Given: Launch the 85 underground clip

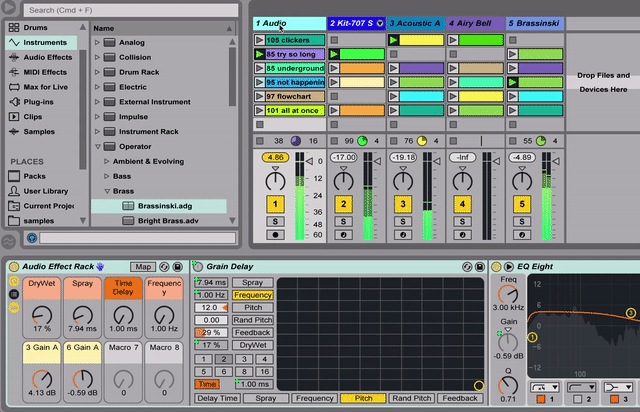Looking at the screenshot, I should coord(259,68).
